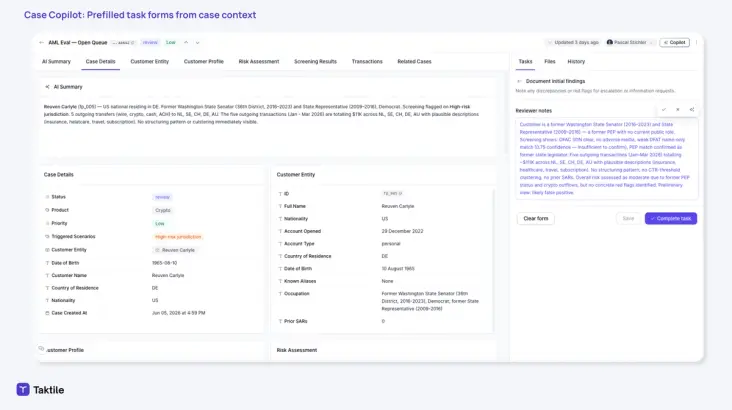The width and height of the screenshot is (732, 410).
Task: Open the Customer Entity tab
Action: tap(149, 62)
